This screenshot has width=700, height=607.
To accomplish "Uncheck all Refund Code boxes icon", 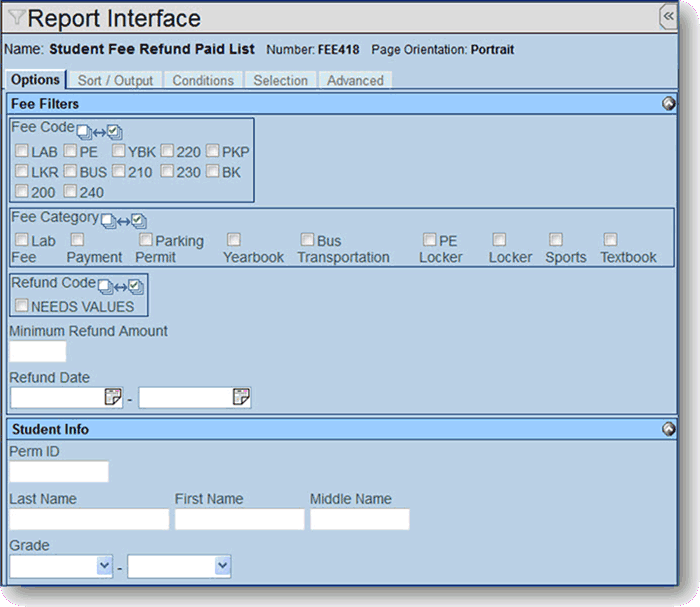I will pyautogui.click(x=105, y=287).
